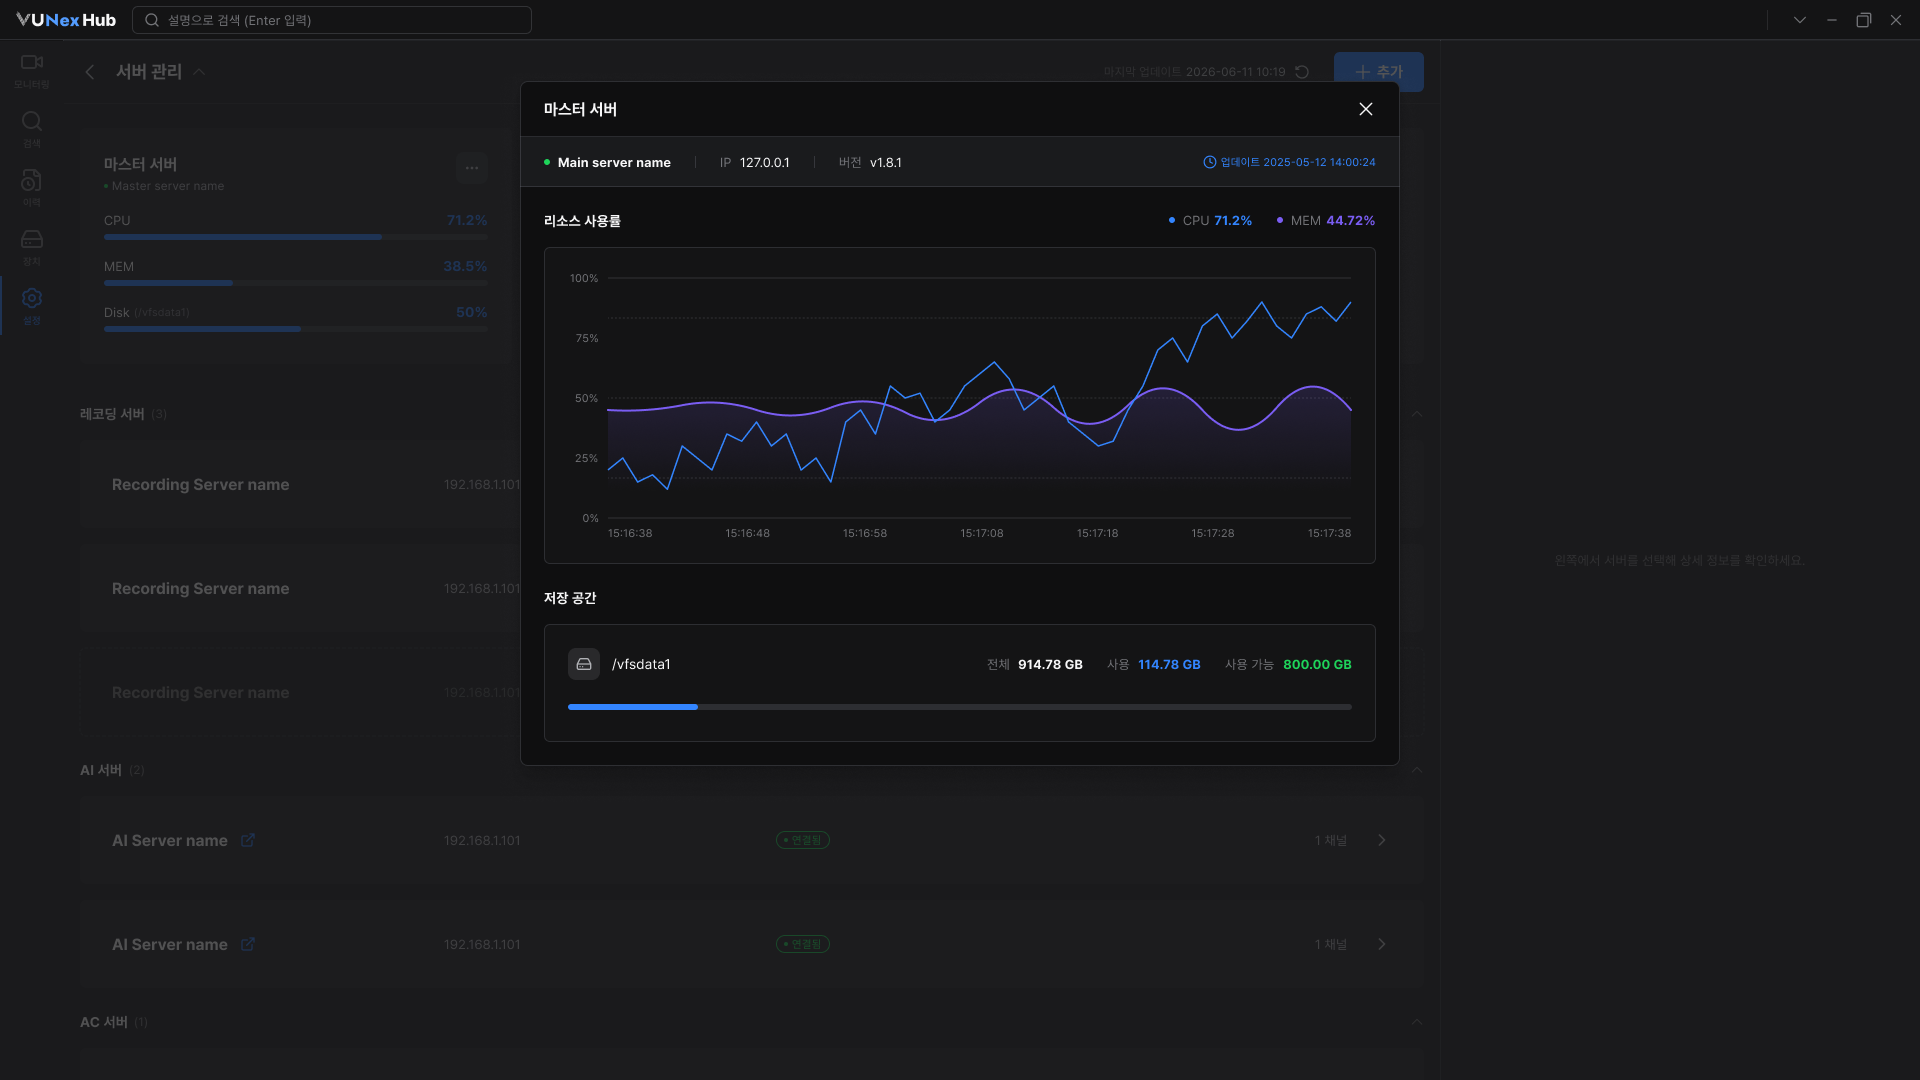The width and height of the screenshot is (1920, 1080).
Task: Click the 15:17:08 time axis label
Action: pyautogui.click(x=982, y=533)
